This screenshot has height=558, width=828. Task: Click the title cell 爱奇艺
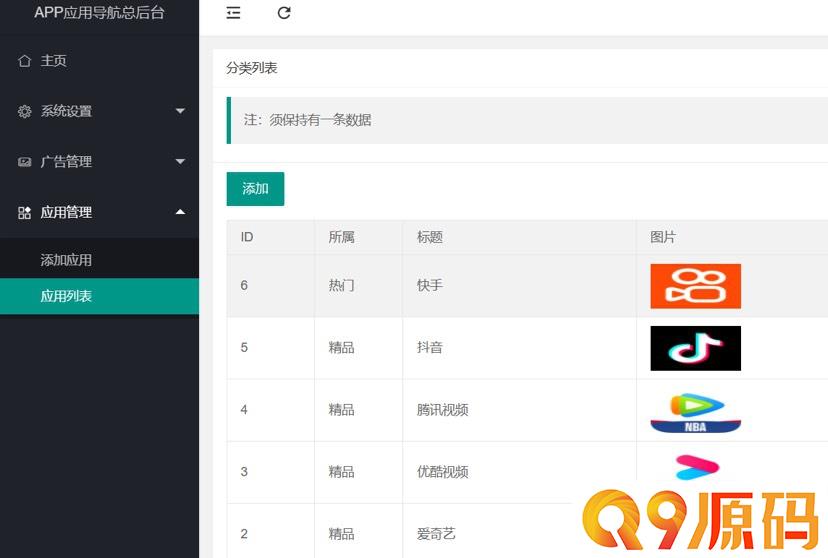[x=436, y=534]
